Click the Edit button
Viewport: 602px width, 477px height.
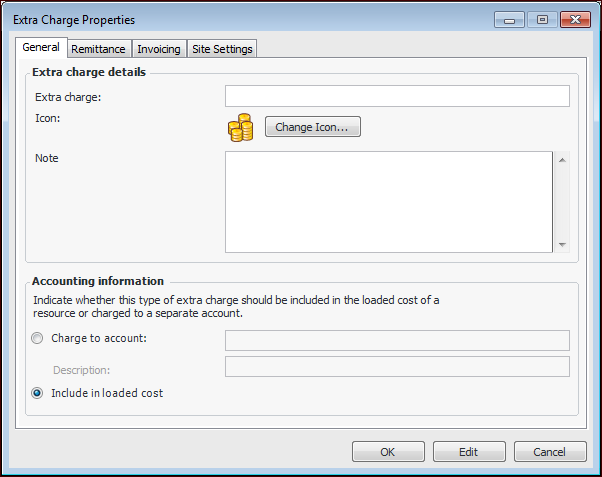468,452
